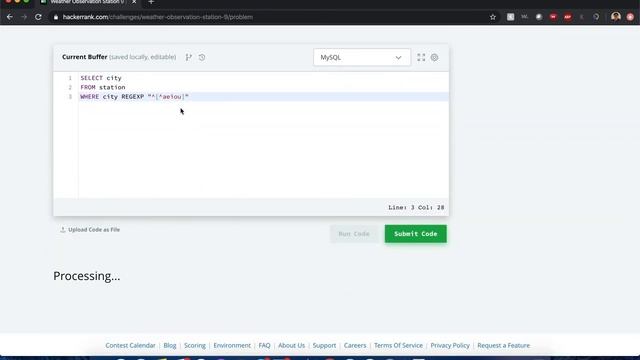Viewport: 640px width, 360px height.
Task: Open Terms Of Service footer link
Action: (x=398, y=345)
